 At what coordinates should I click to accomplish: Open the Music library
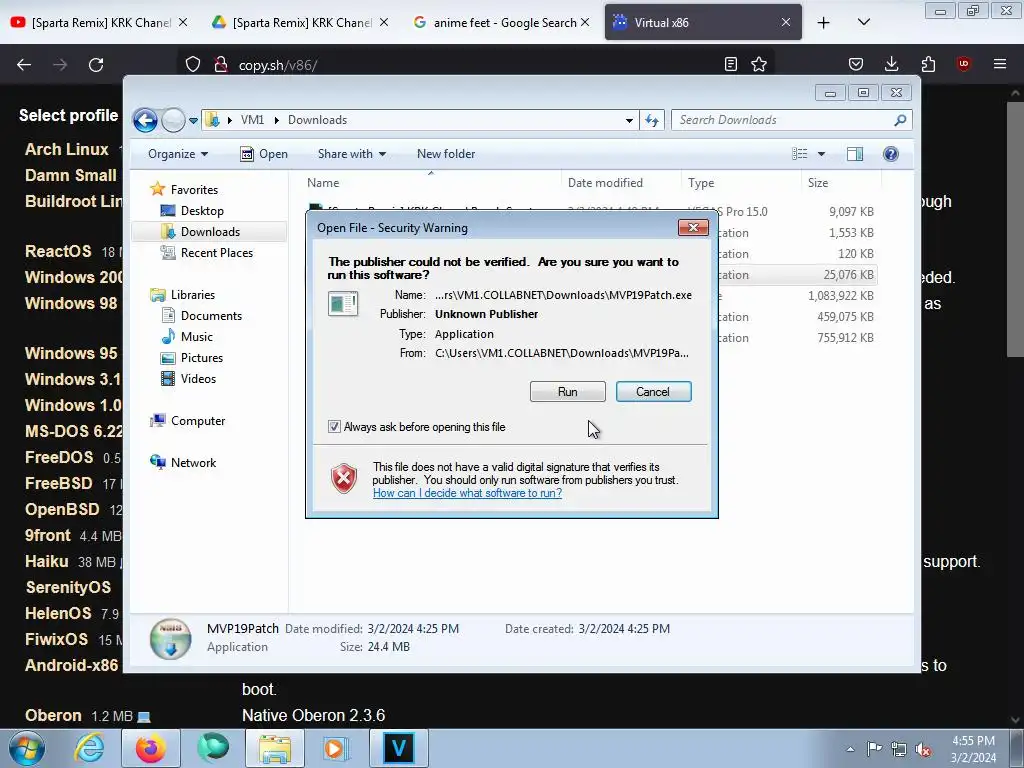(x=196, y=336)
